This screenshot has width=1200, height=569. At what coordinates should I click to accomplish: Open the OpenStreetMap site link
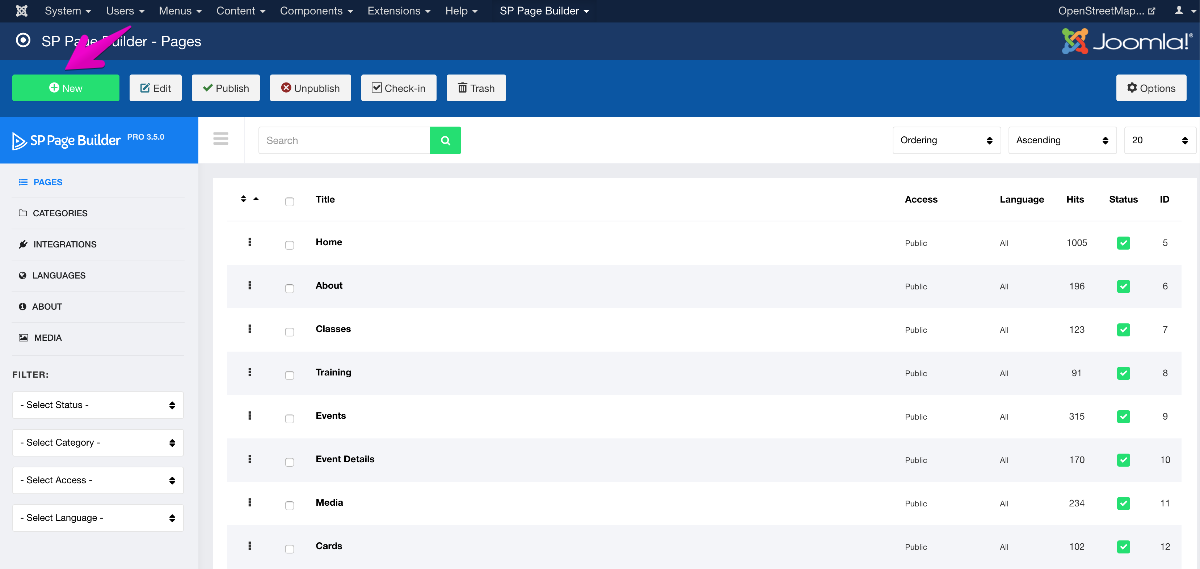click(x=1107, y=11)
